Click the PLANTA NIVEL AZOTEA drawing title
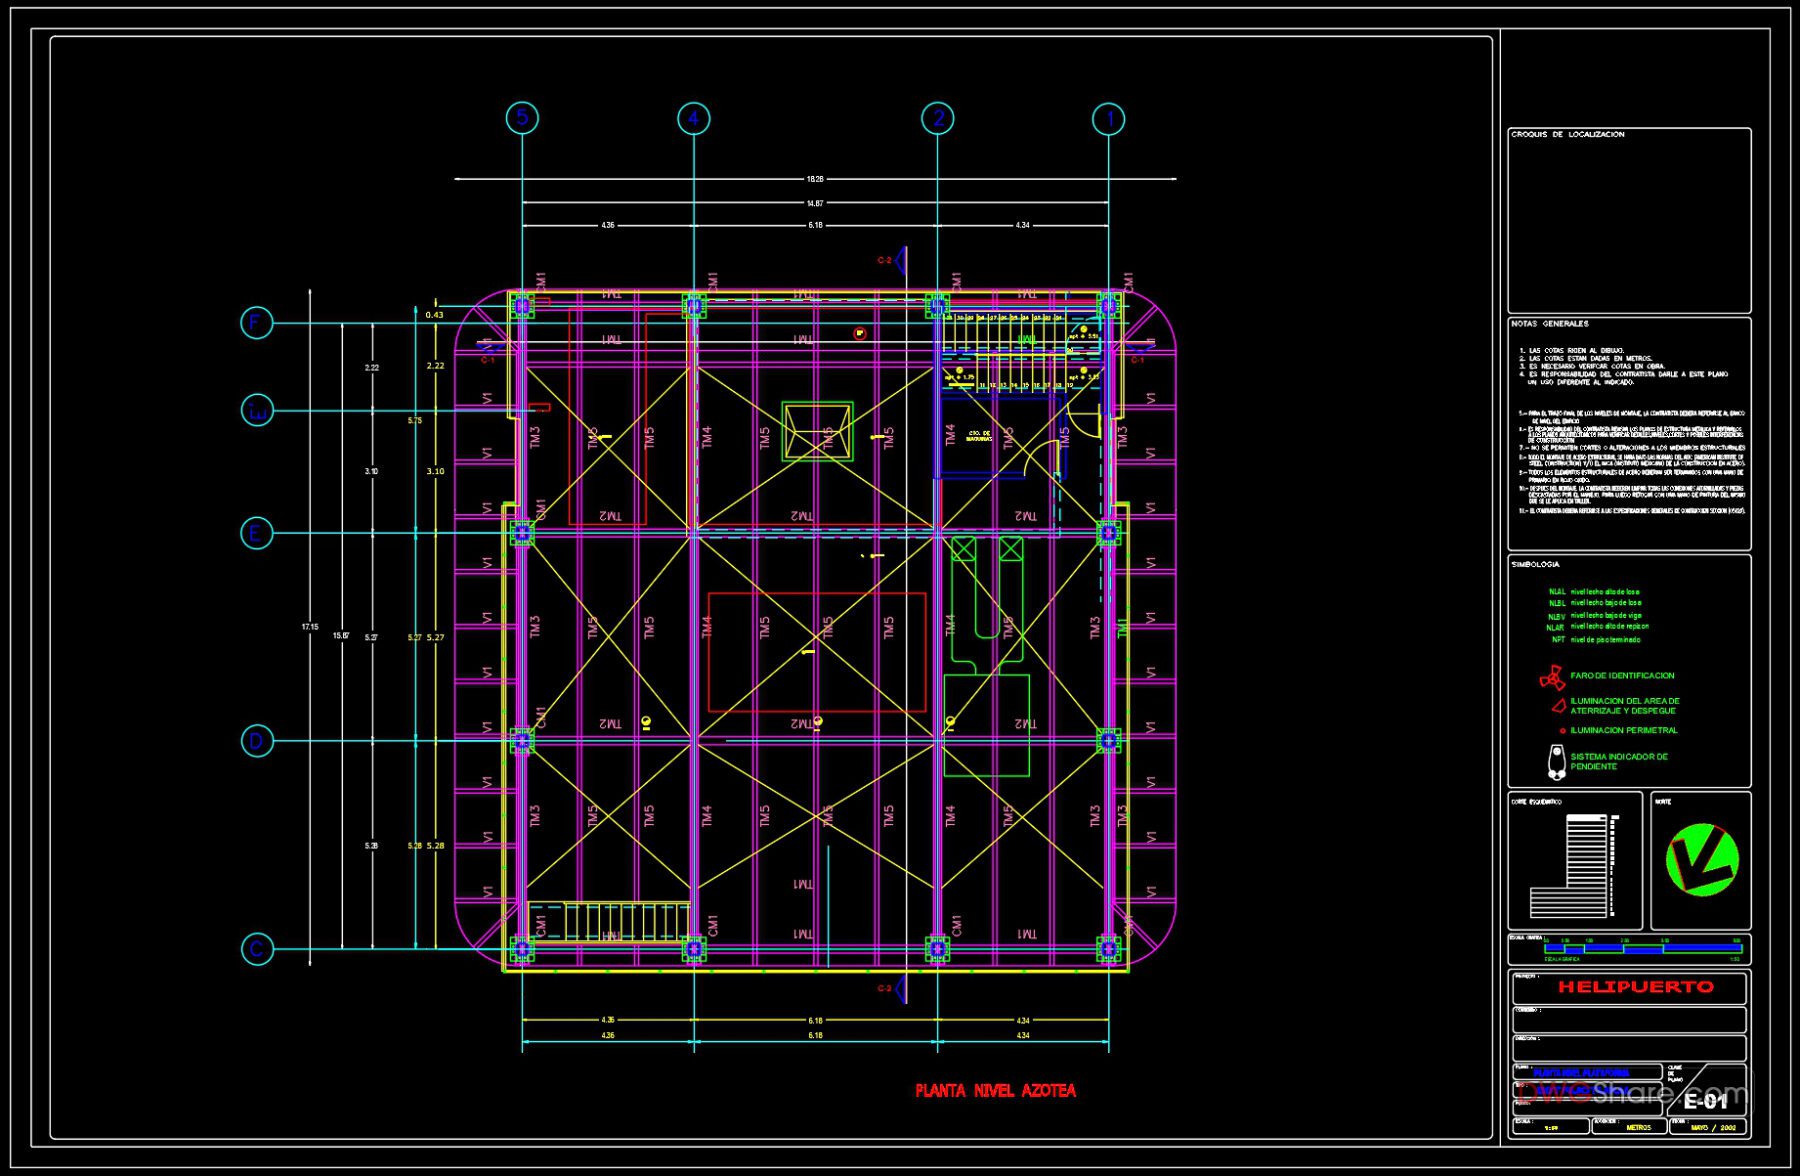This screenshot has width=1800, height=1176. pos(996,1090)
